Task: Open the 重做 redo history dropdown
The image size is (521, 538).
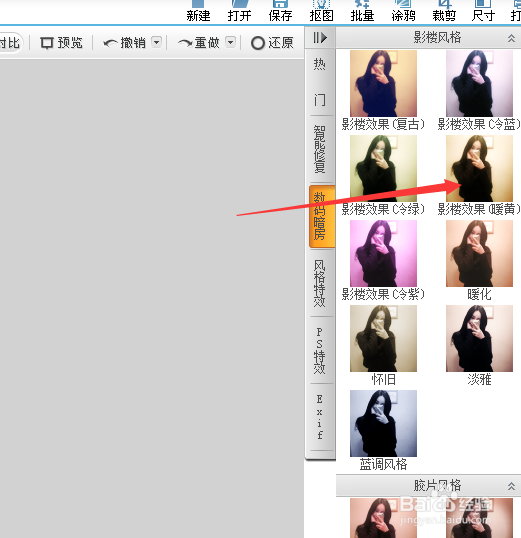Action: pyautogui.click(x=231, y=43)
